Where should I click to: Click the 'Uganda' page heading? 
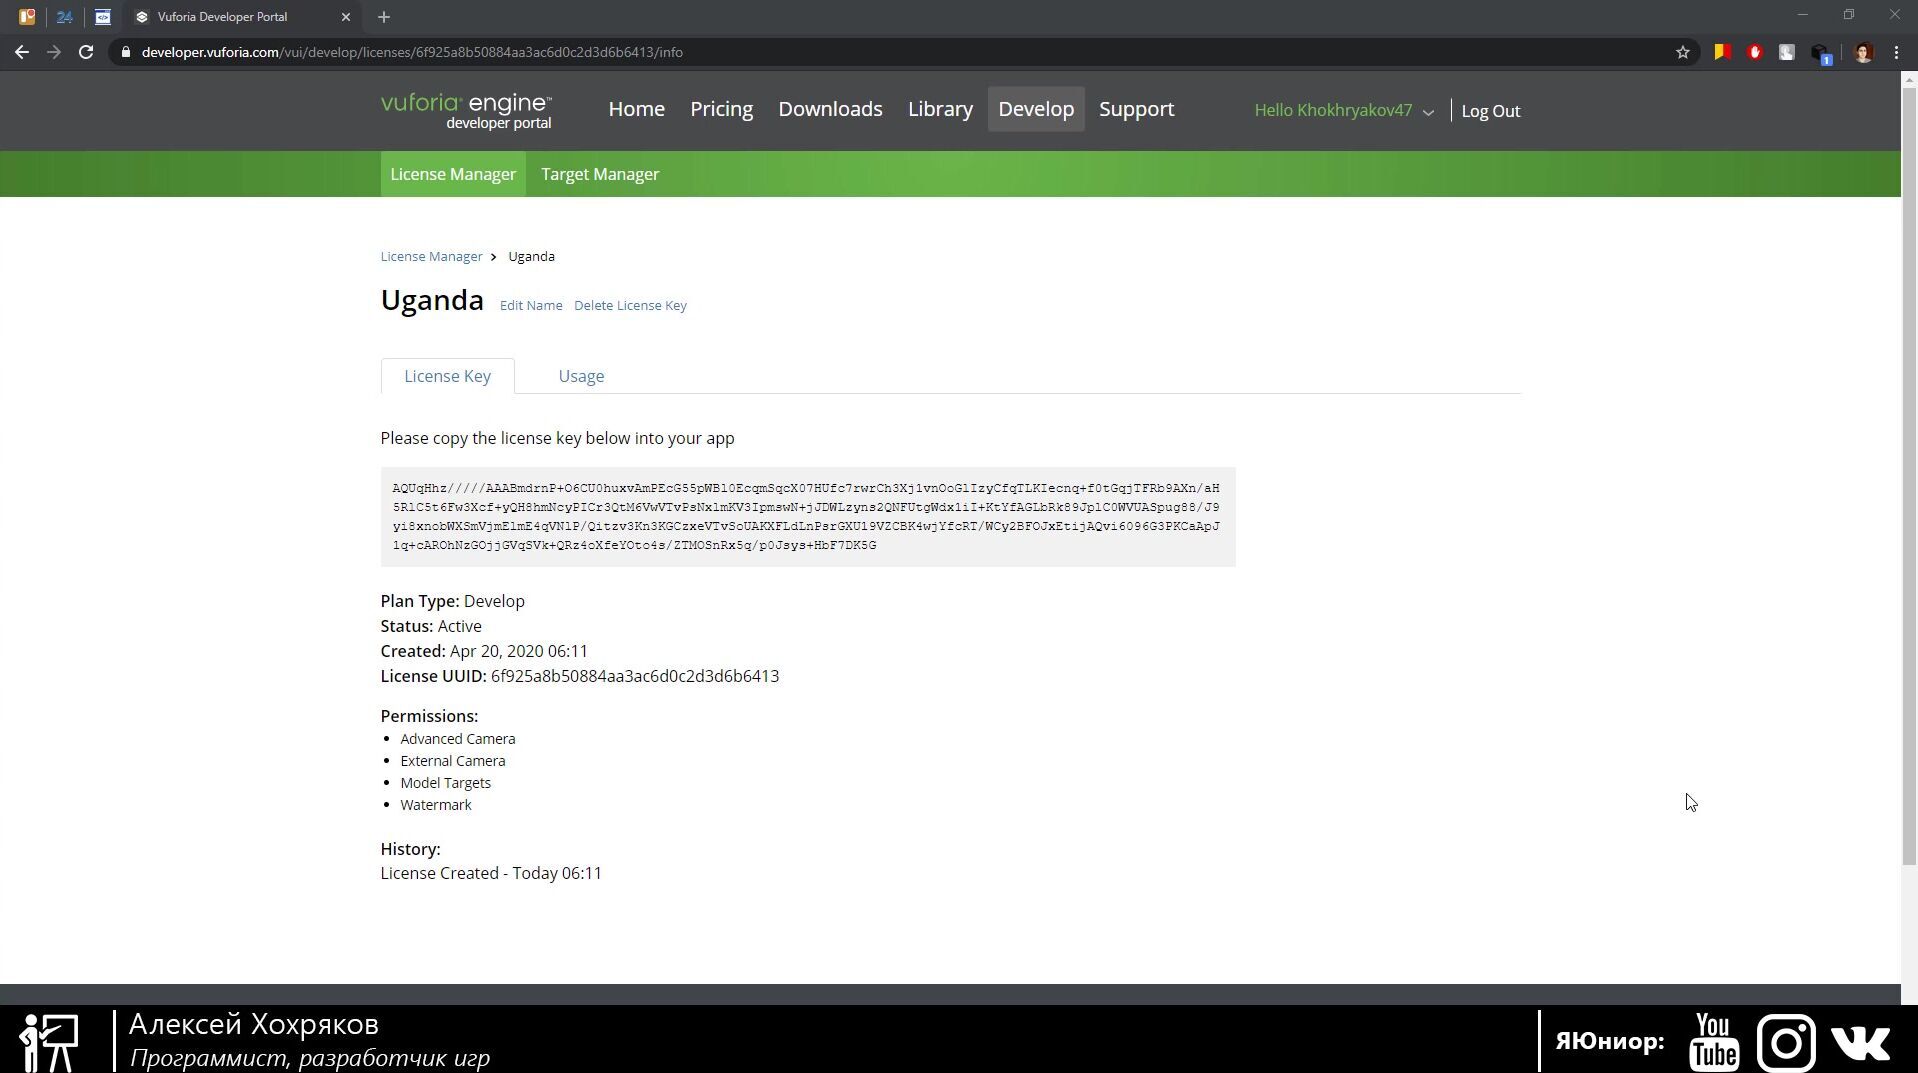pos(432,300)
